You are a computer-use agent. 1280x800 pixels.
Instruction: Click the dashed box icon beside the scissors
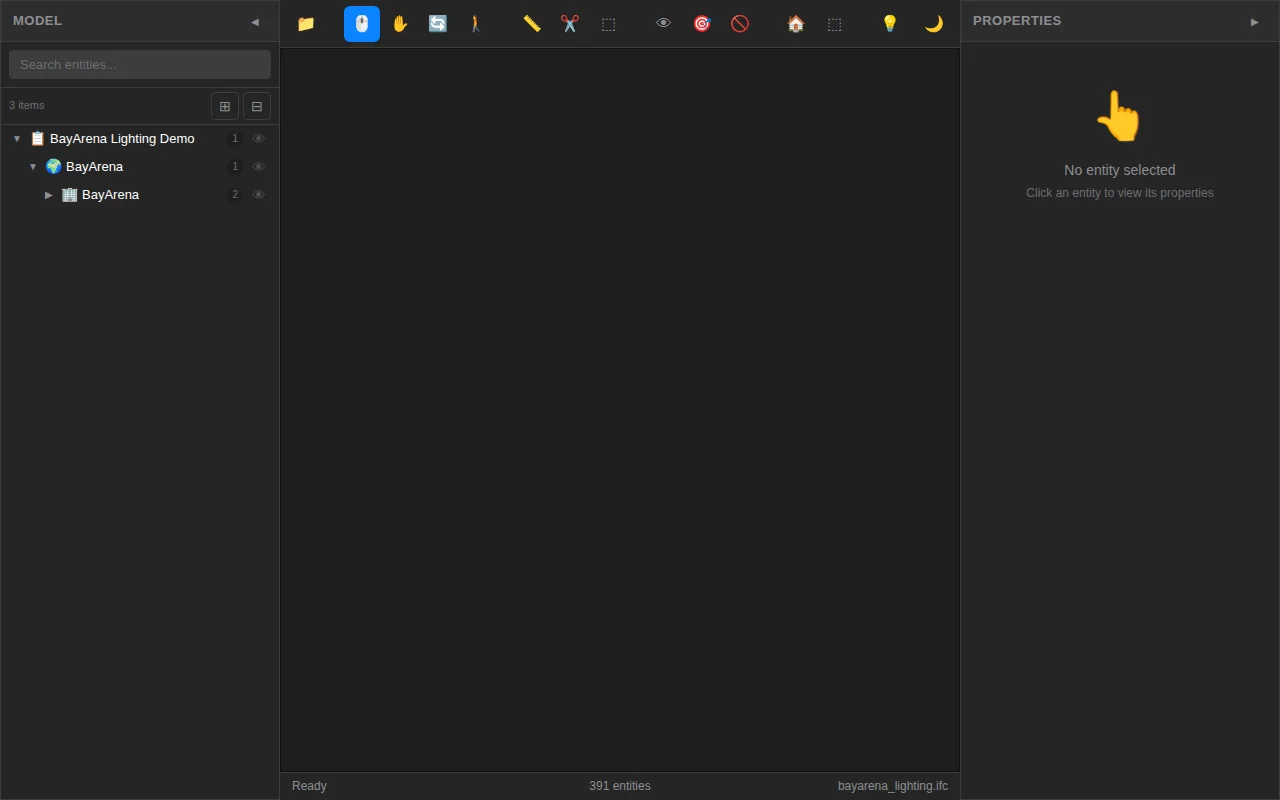click(608, 24)
